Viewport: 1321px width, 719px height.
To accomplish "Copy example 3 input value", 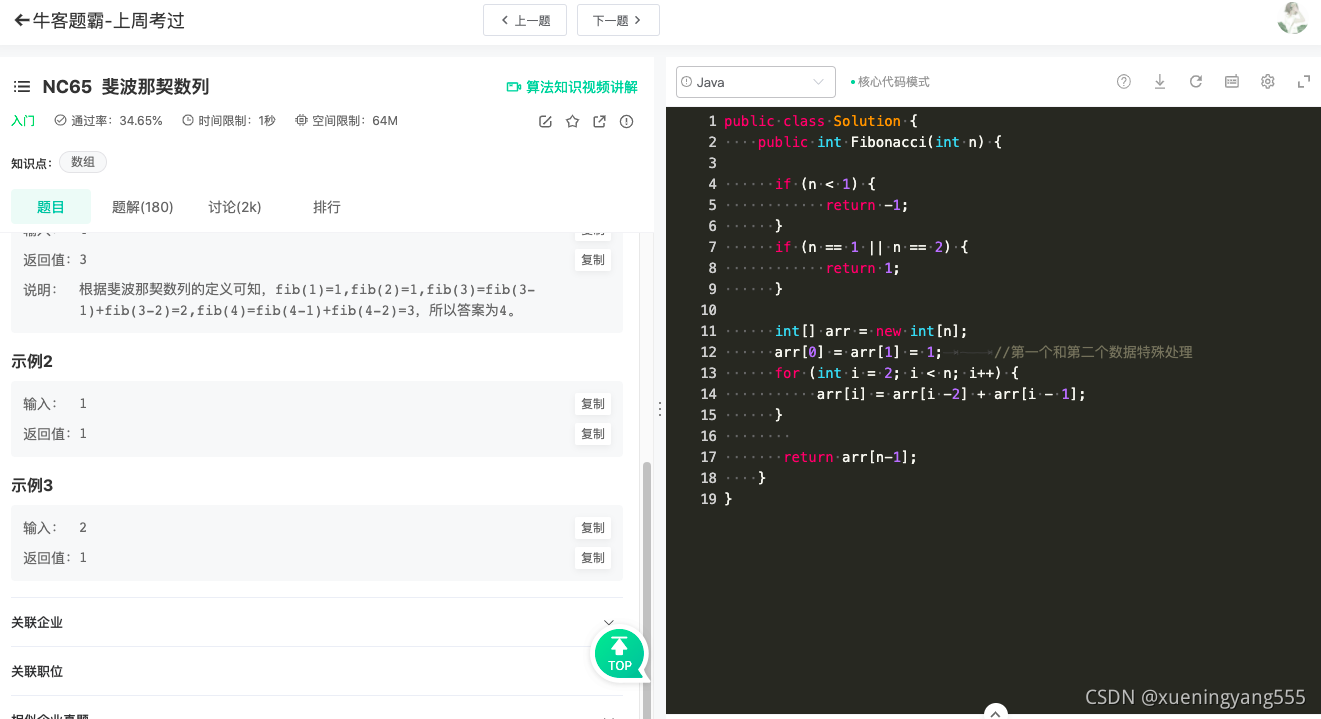I will tap(593, 528).
